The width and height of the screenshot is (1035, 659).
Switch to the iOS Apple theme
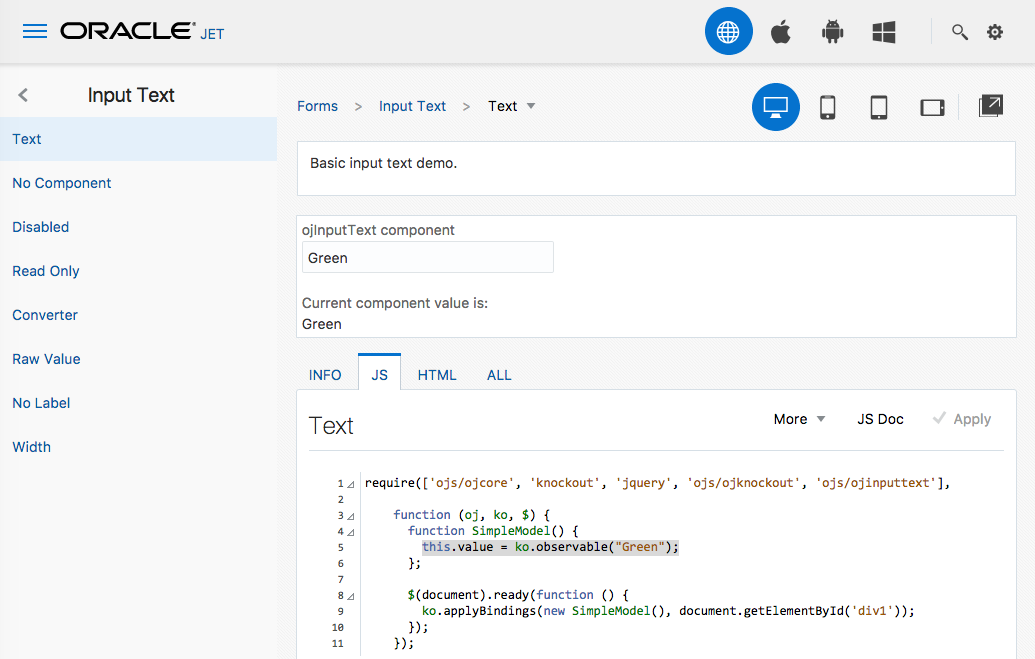[781, 32]
